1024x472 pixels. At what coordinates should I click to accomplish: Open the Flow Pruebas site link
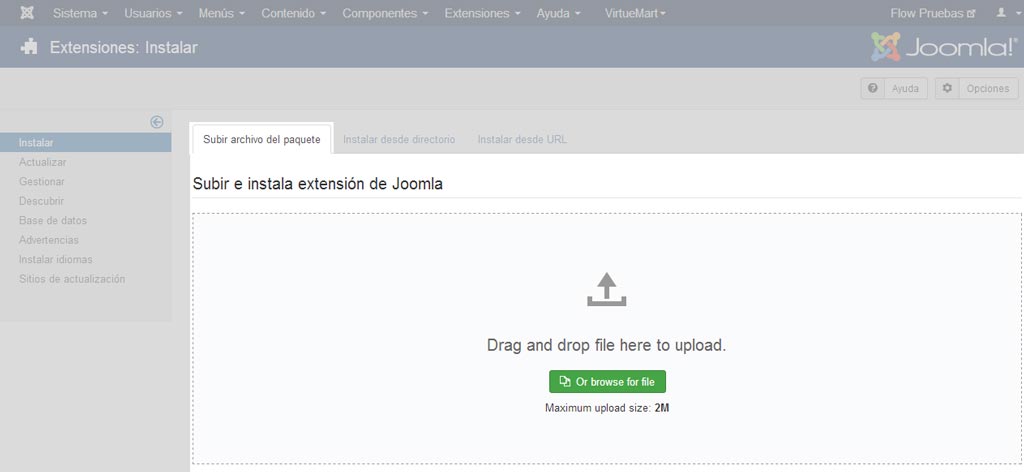click(x=933, y=13)
